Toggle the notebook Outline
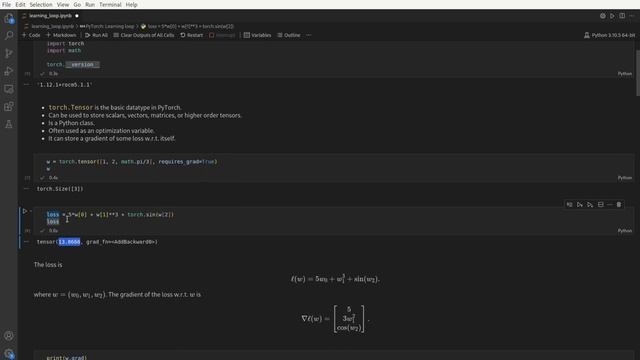640x360 pixels. coord(289,35)
